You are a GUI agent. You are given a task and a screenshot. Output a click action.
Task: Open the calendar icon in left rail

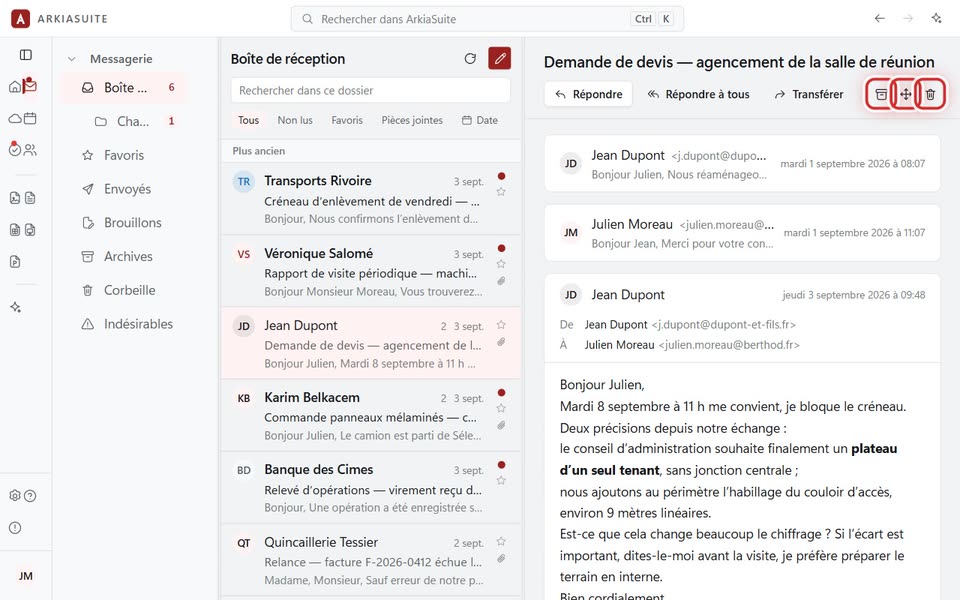(x=30, y=118)
